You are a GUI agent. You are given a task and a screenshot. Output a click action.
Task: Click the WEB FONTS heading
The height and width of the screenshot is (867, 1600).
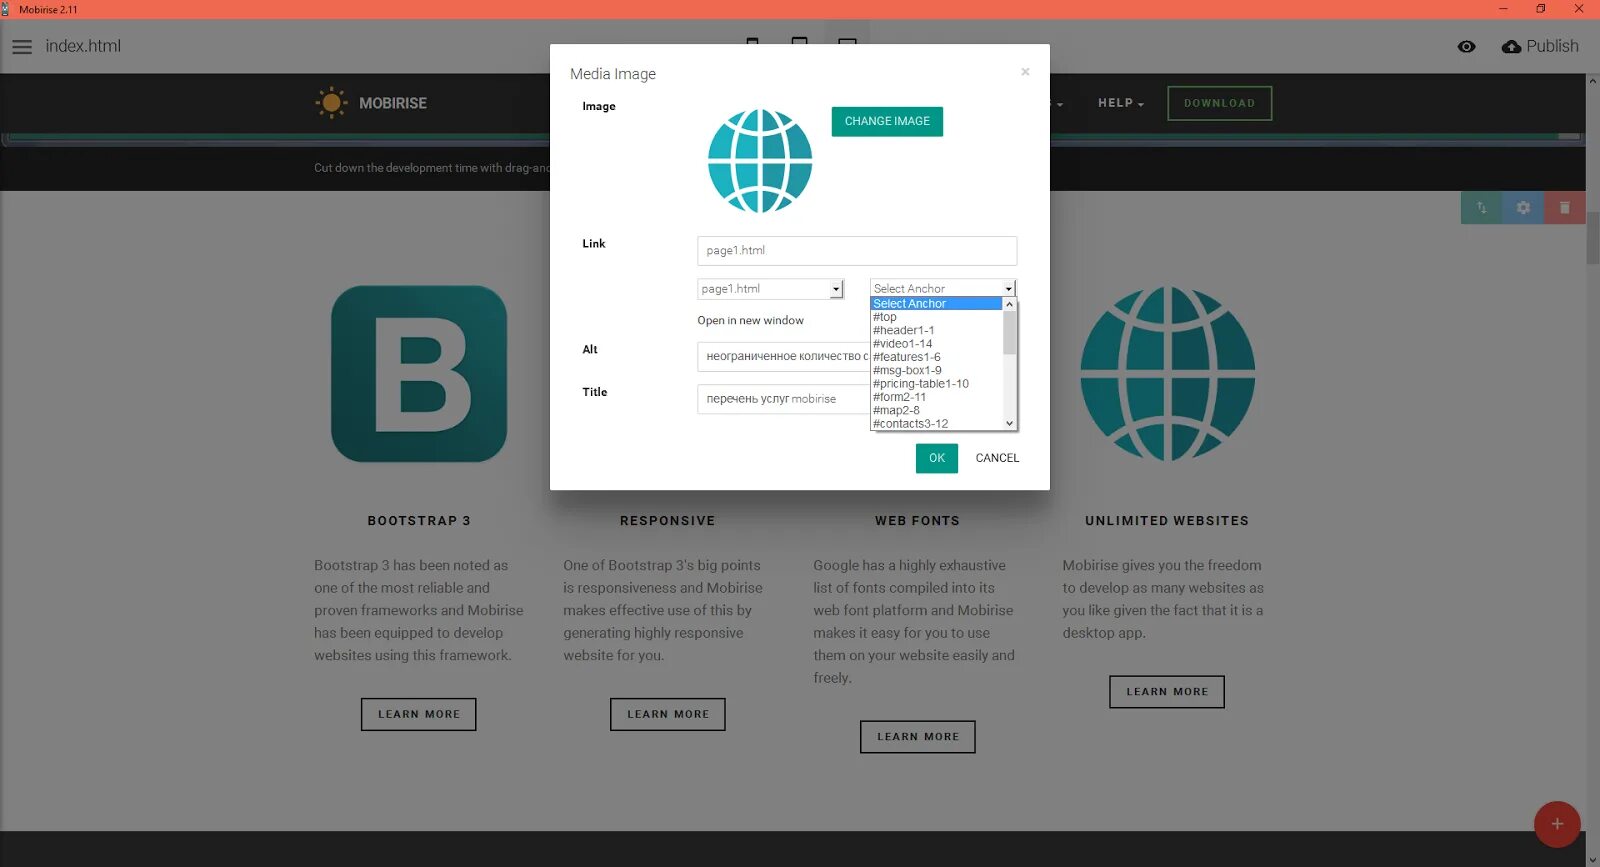coord(917,521)
